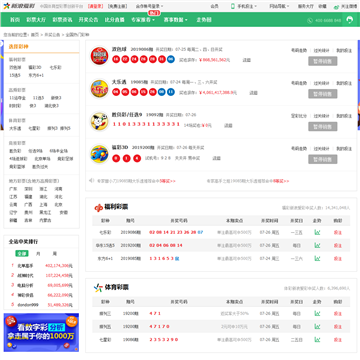Select 七乐彩 in sidebar lottery list
The width and height of the screenshot is (360, 360).
pos(55,68)
